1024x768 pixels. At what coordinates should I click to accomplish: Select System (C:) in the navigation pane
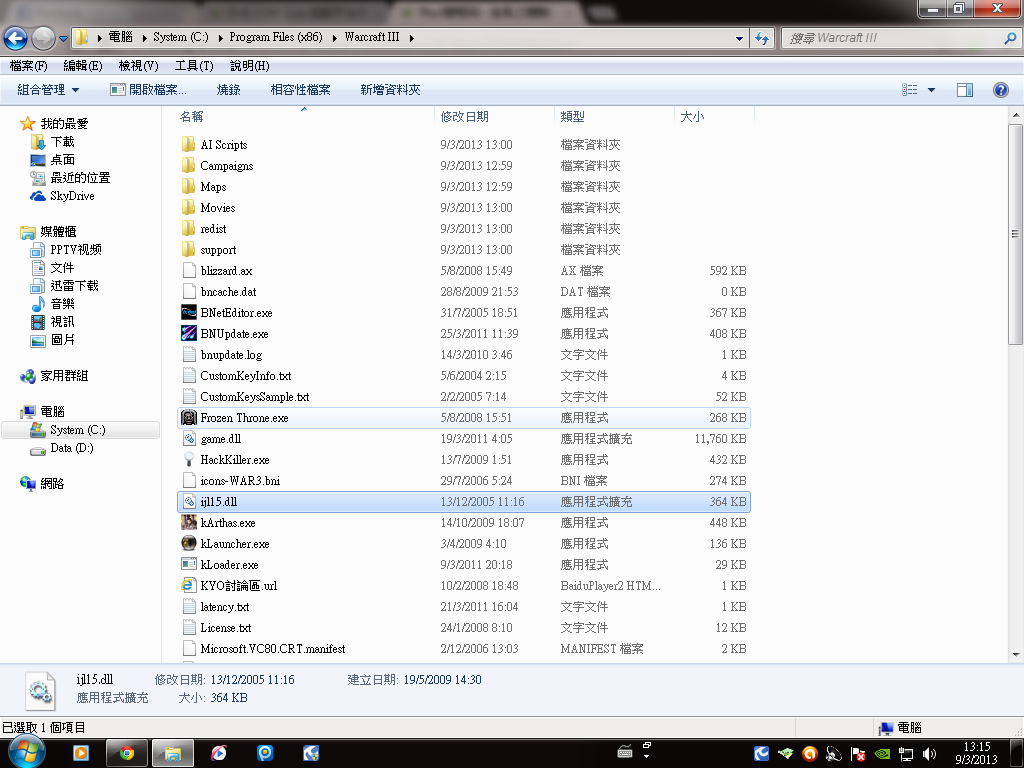pyautogui.click(x=78, y=430)
